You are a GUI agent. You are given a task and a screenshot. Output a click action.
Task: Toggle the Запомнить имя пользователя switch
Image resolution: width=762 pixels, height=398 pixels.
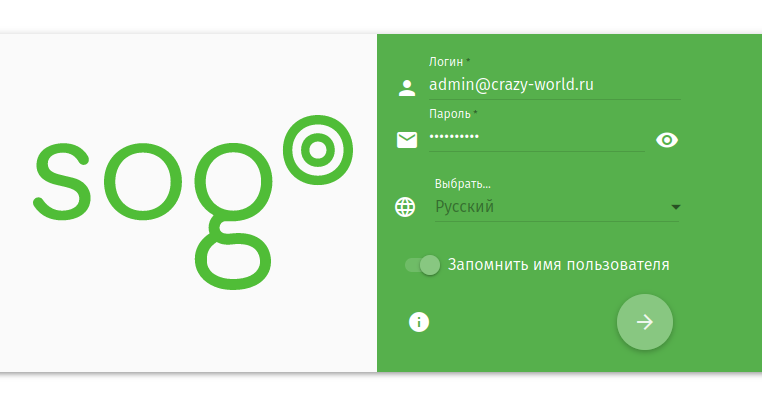tap(423, 265)
